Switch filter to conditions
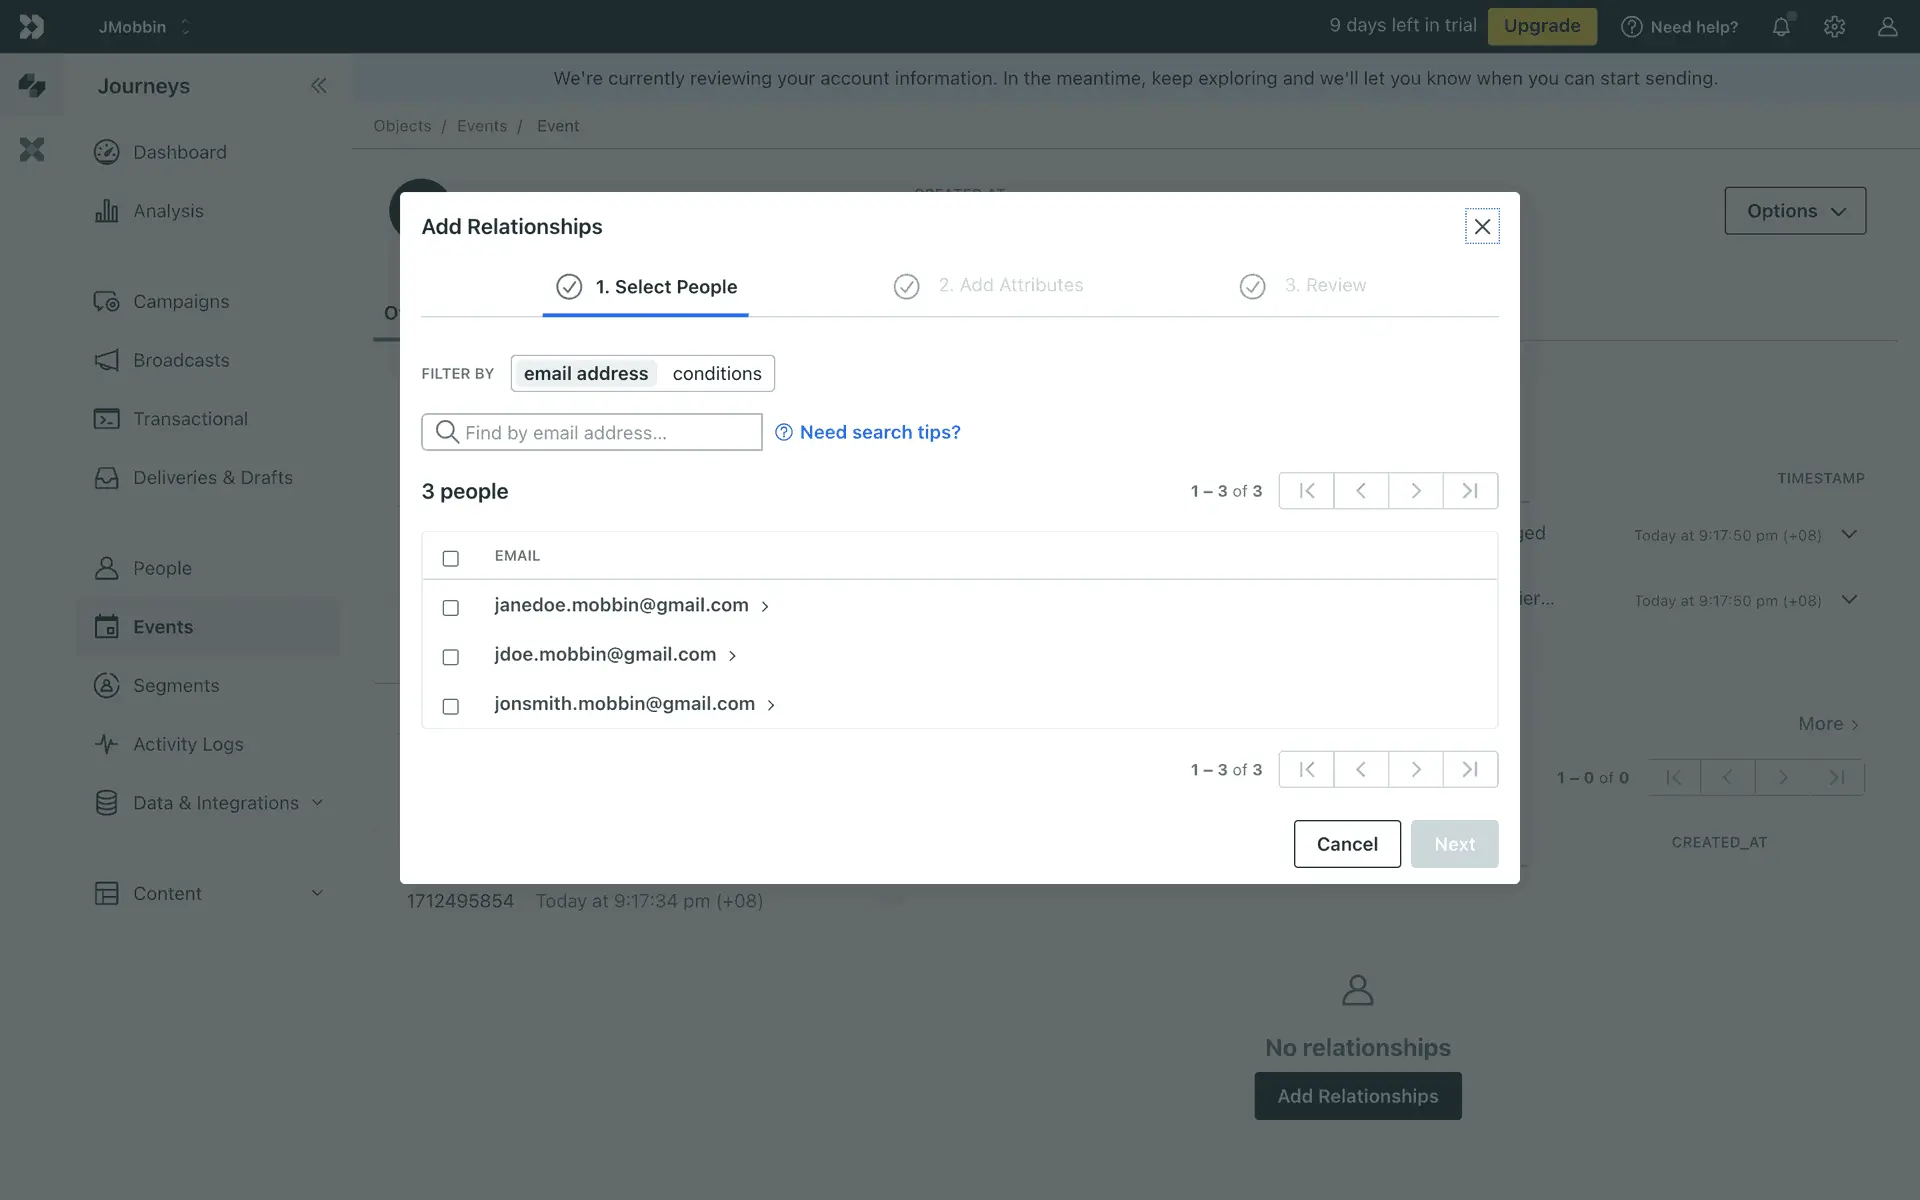 coord(717,373)
